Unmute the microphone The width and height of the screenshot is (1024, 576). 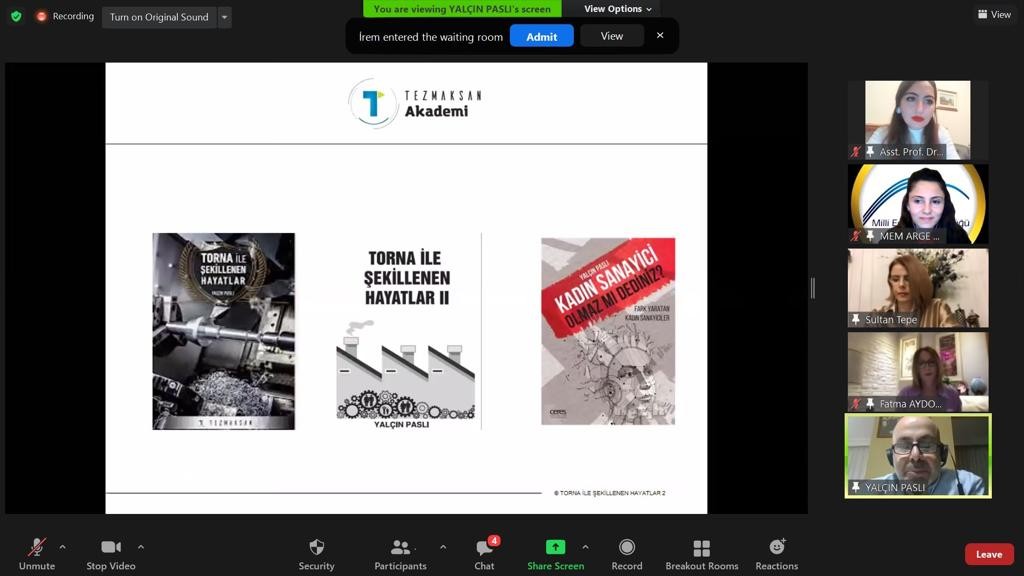coord(37,554)
